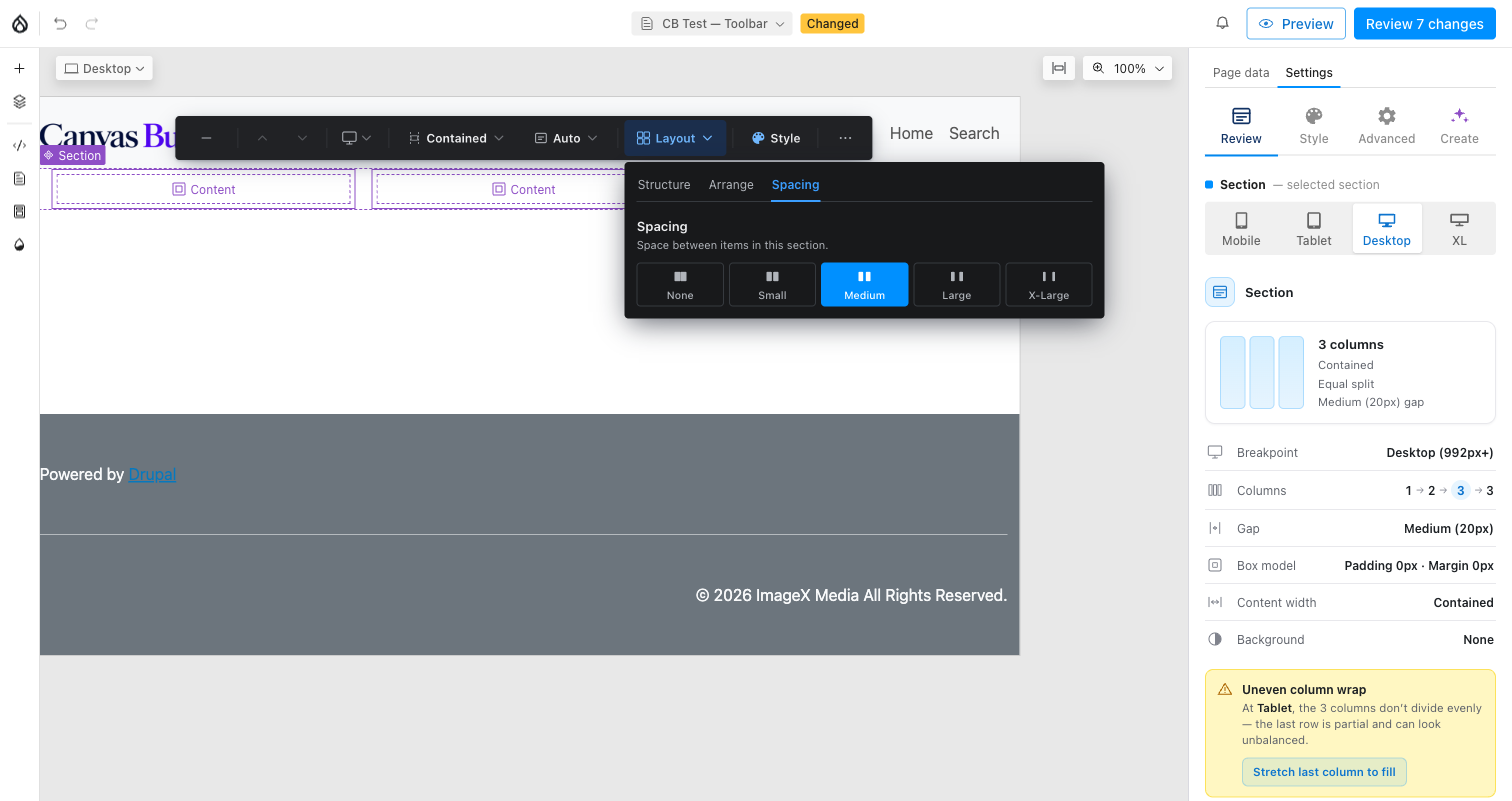Click Review 7 changes button

1424,24
